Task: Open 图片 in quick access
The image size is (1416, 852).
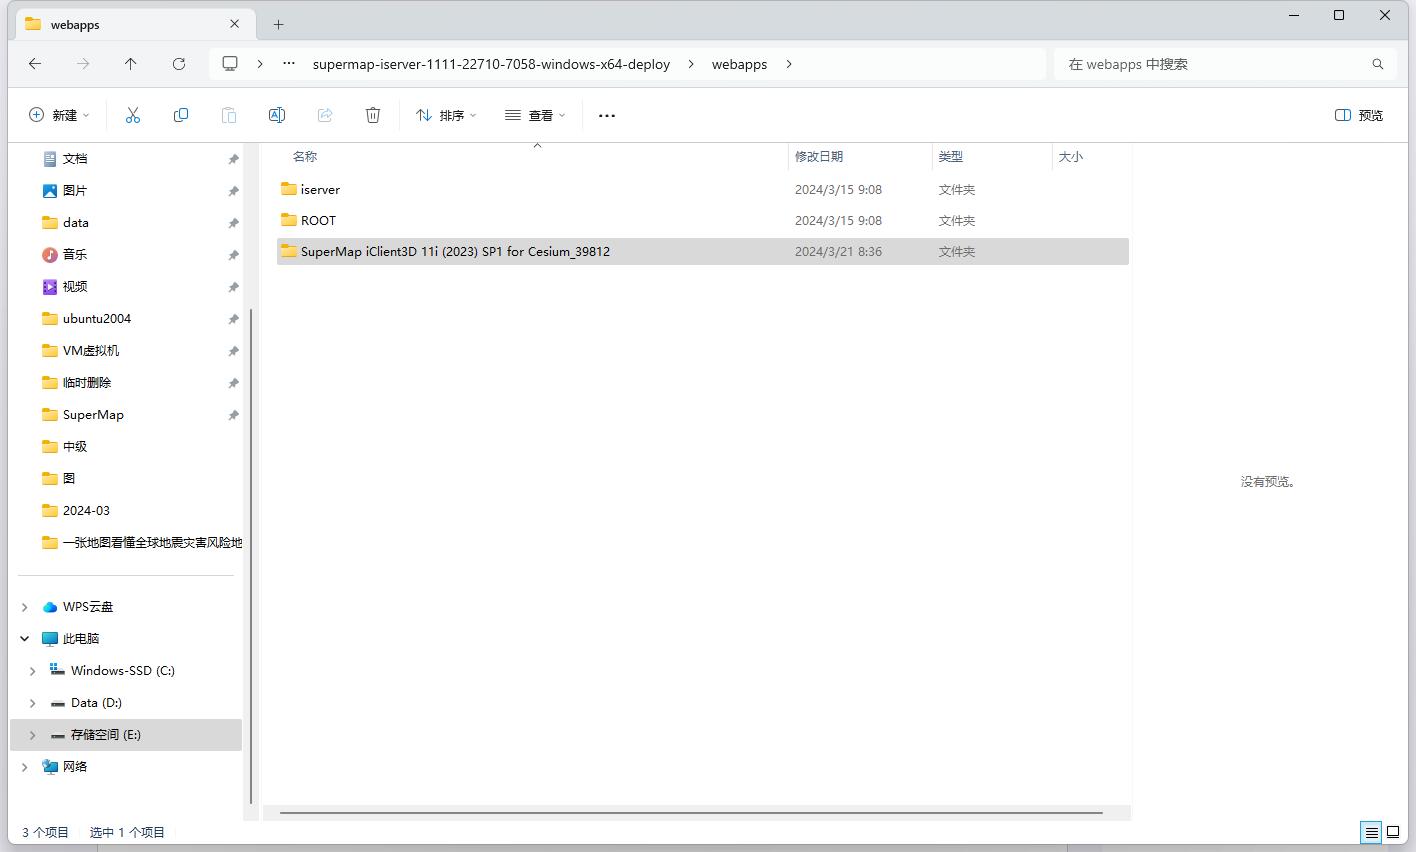Action: coord(75,191)
